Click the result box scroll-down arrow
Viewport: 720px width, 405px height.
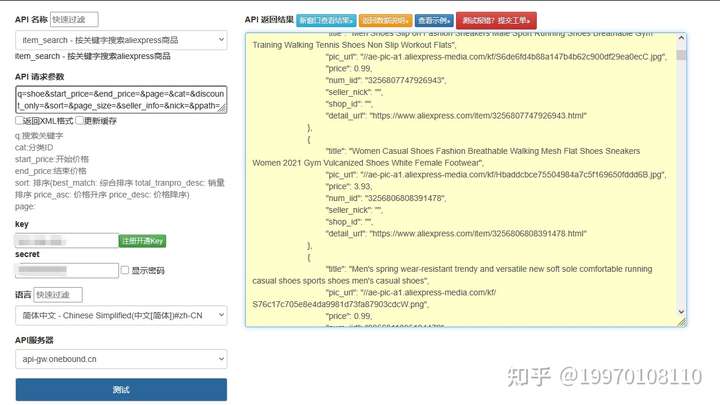pos(681,312)
